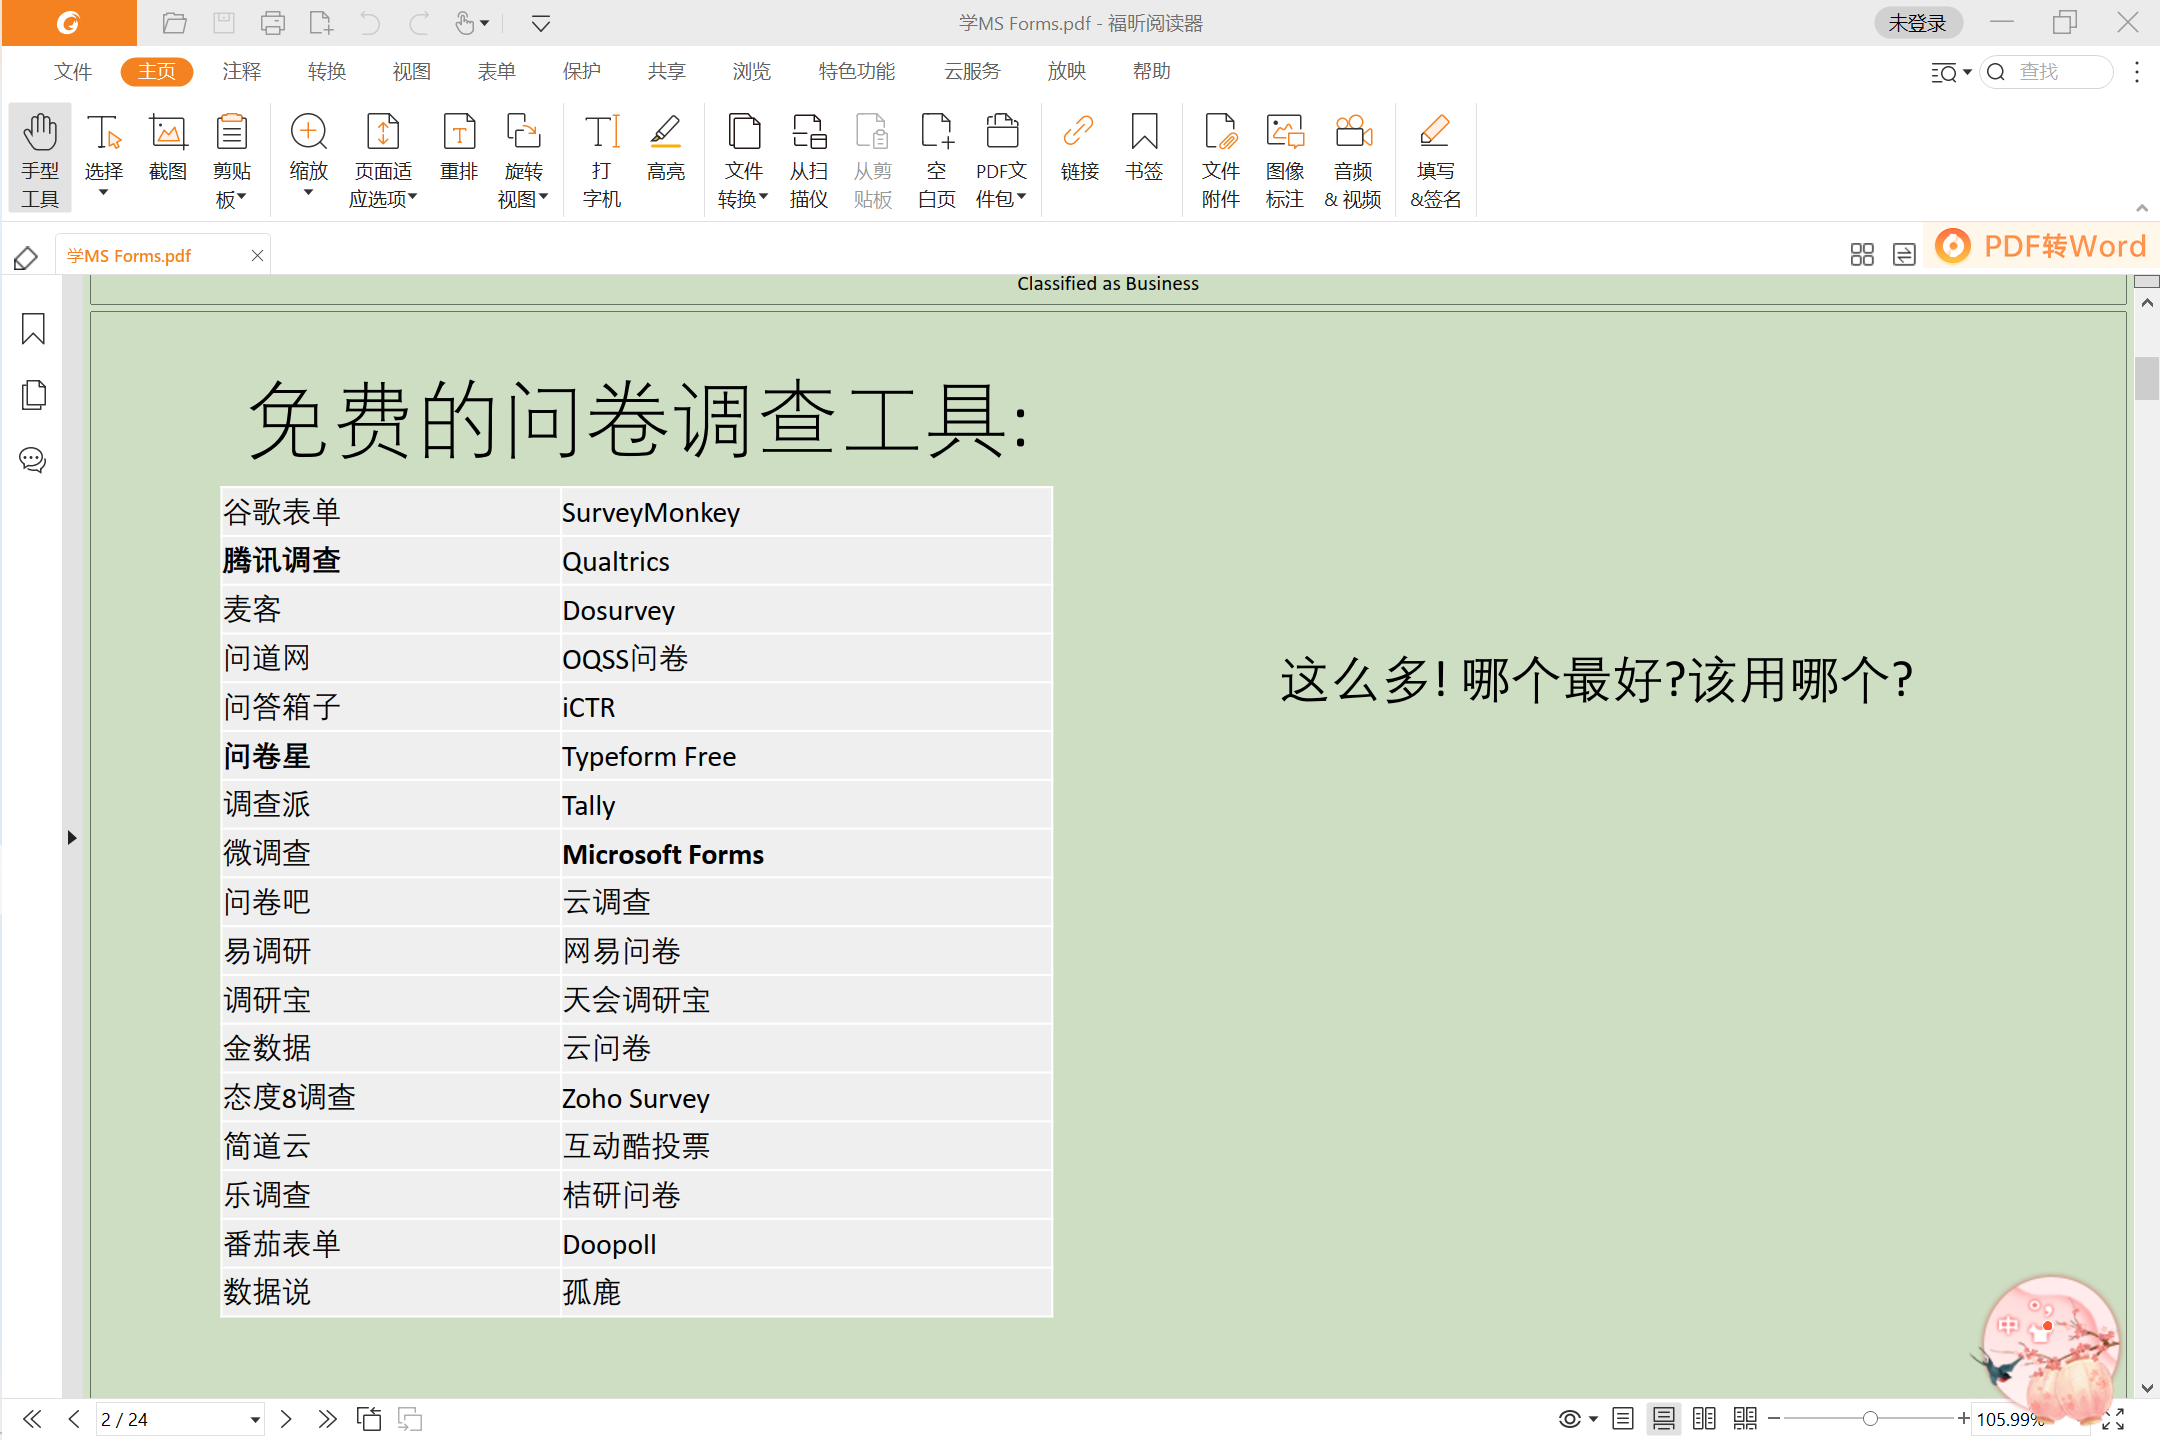
Task: Click Audio & Video (音频&视频) tool
Action: [x=1353, y=159]
